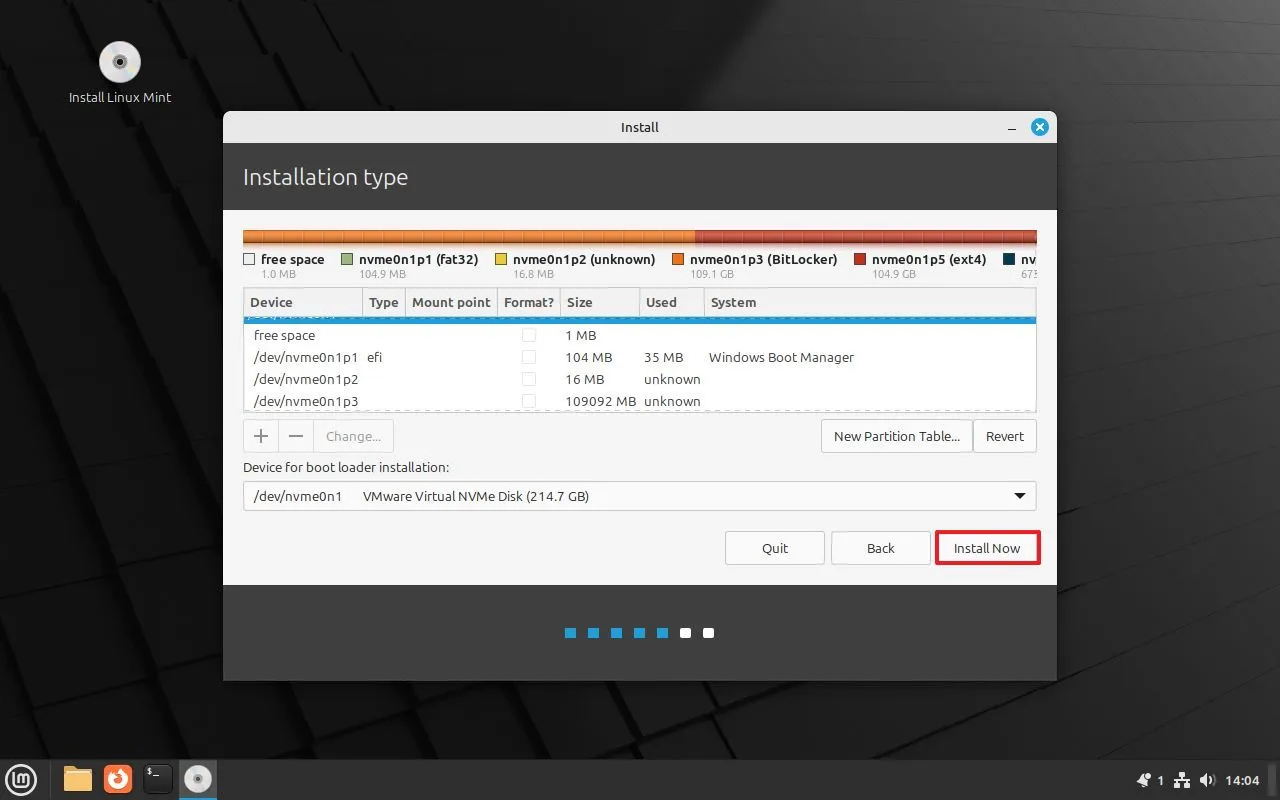Viewport: 1280px width, 800px height.
Task: Open the Terminal from the taskbar
Action: click(158, 778)
